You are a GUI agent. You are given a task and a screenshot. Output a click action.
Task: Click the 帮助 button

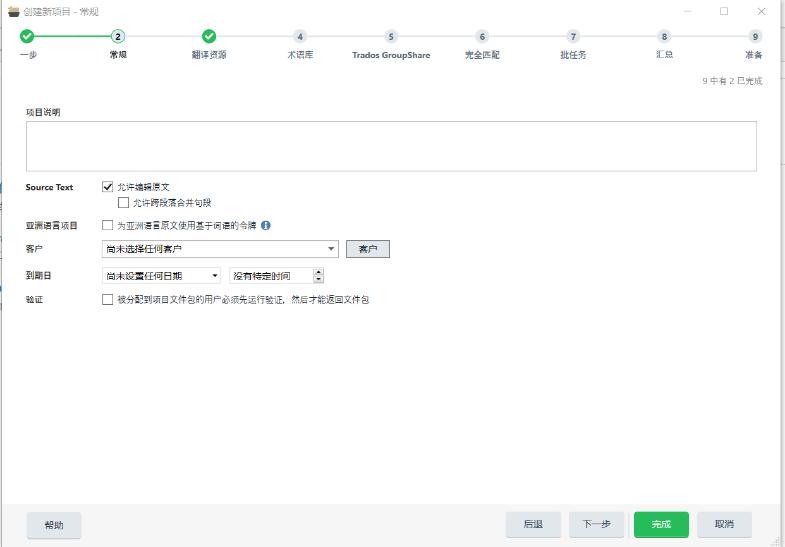click(54, 525)
